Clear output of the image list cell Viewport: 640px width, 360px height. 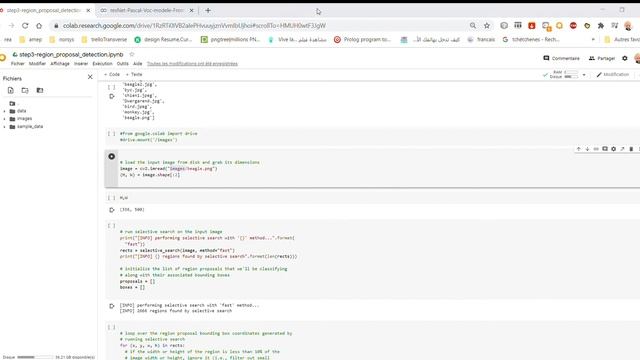click(x=111, y=96)
